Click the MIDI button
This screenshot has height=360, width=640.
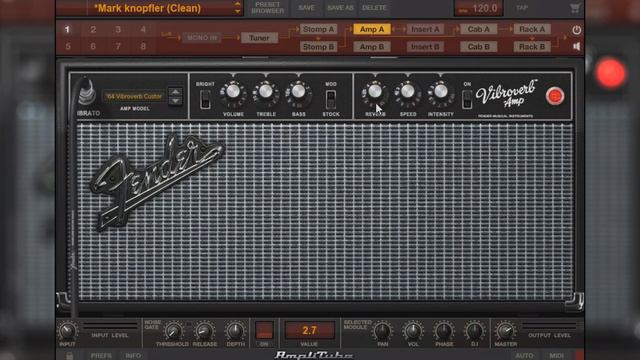(x=556, y=356)
